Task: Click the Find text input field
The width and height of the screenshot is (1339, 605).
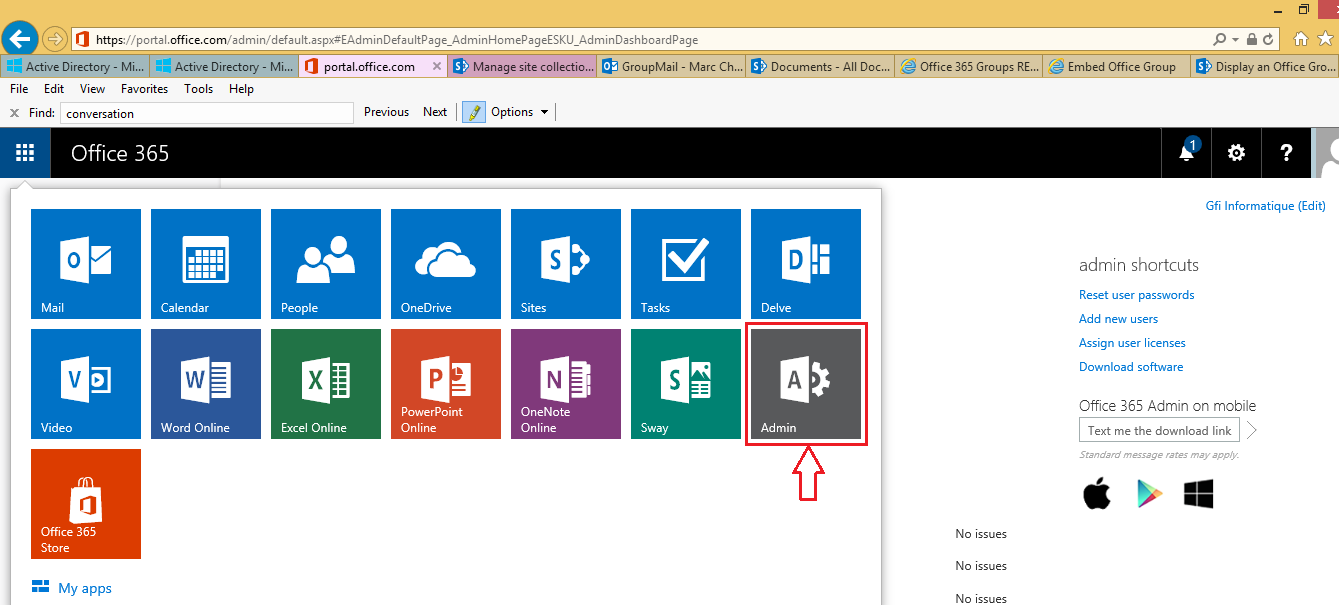Action: click(x=207, y=113)
